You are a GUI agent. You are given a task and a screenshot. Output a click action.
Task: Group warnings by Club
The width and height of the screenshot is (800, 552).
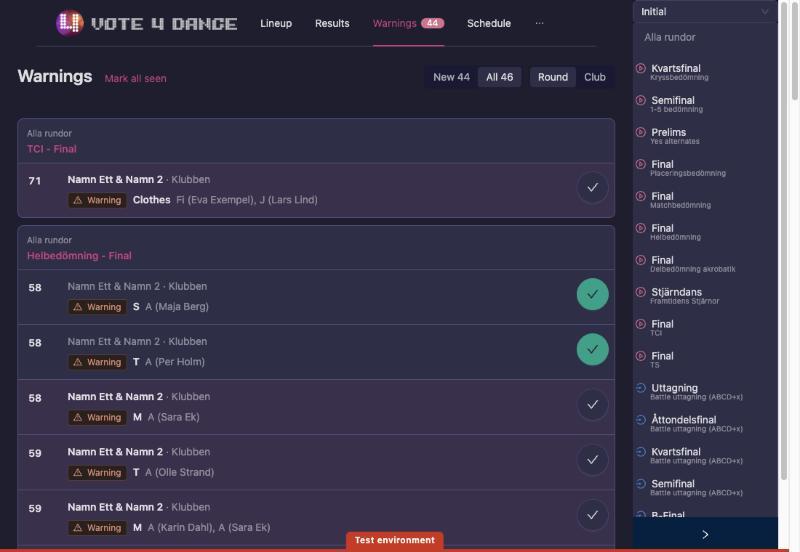594,77
